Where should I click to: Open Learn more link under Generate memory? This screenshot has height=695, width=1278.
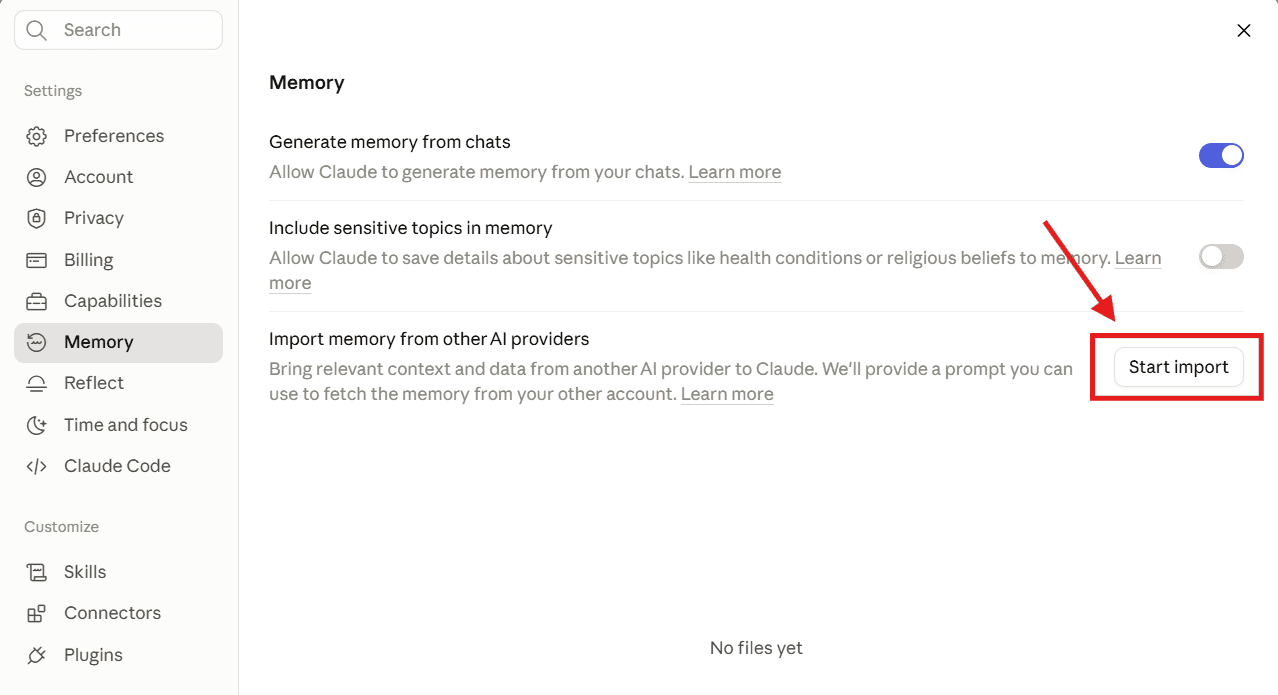click(735, 172)
